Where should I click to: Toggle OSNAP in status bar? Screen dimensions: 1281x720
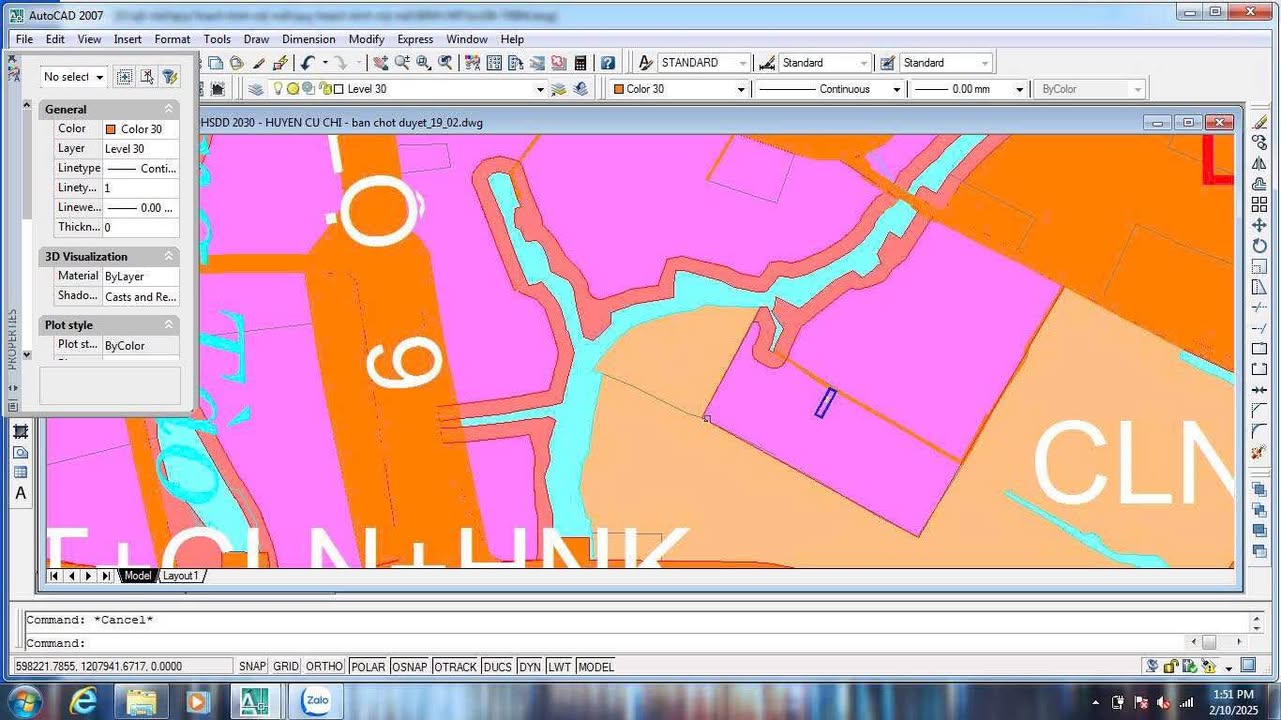[x=409, y=667]
